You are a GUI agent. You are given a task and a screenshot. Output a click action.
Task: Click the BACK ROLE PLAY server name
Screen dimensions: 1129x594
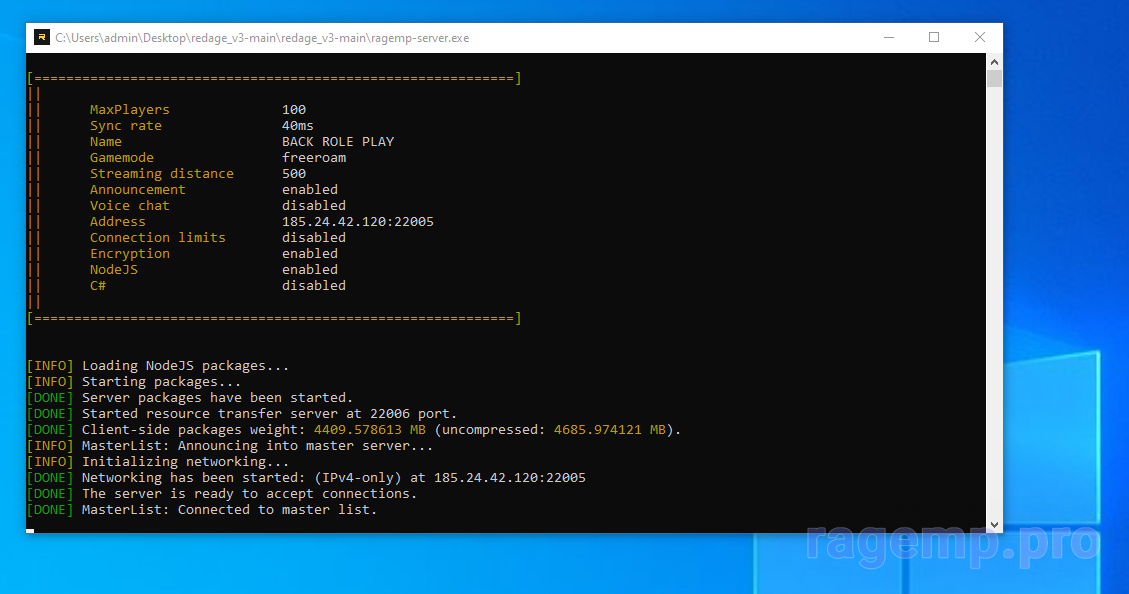click(338, 142)
